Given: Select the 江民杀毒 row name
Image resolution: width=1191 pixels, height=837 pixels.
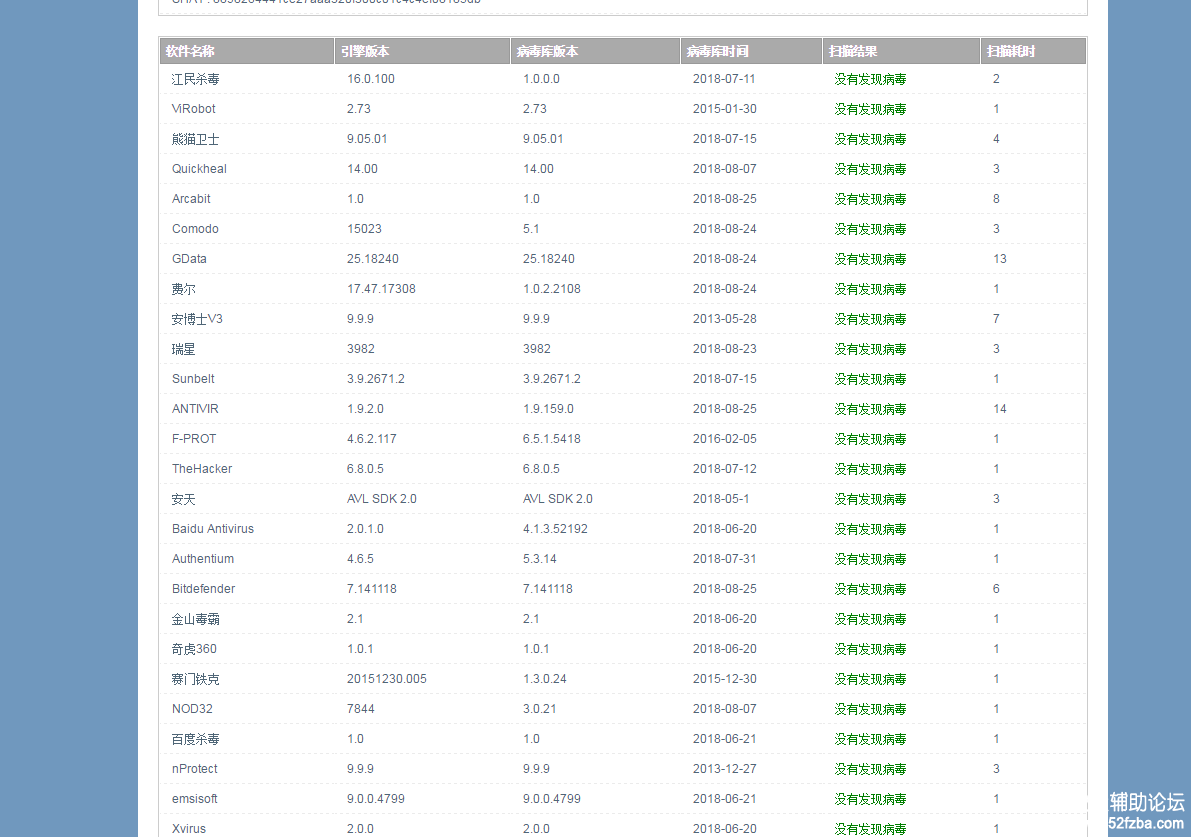Looking at the screenshot, I should 195,79.
